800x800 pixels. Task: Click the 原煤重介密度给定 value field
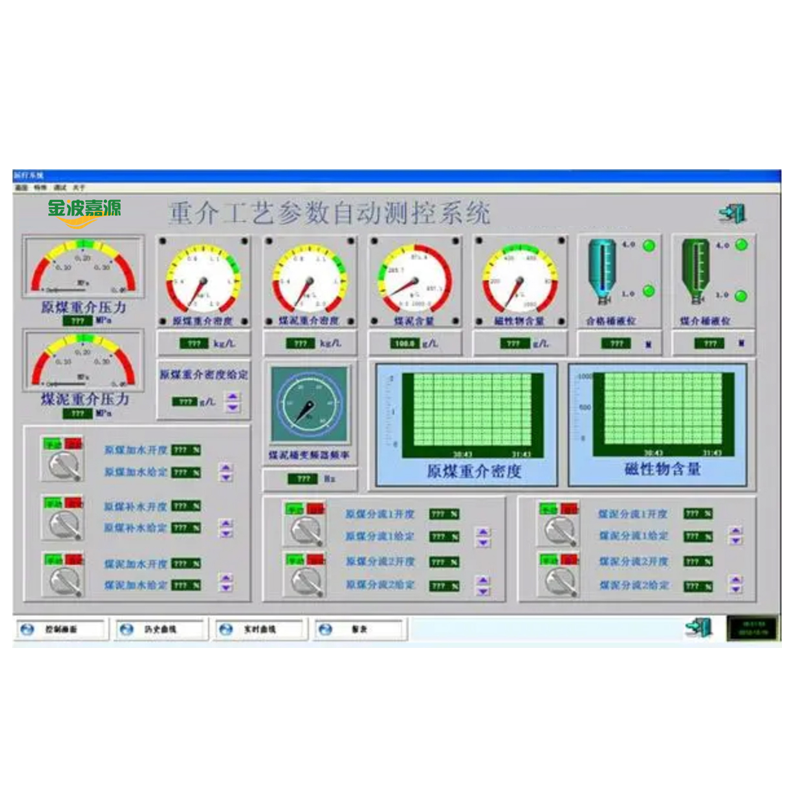click(184, 401)
